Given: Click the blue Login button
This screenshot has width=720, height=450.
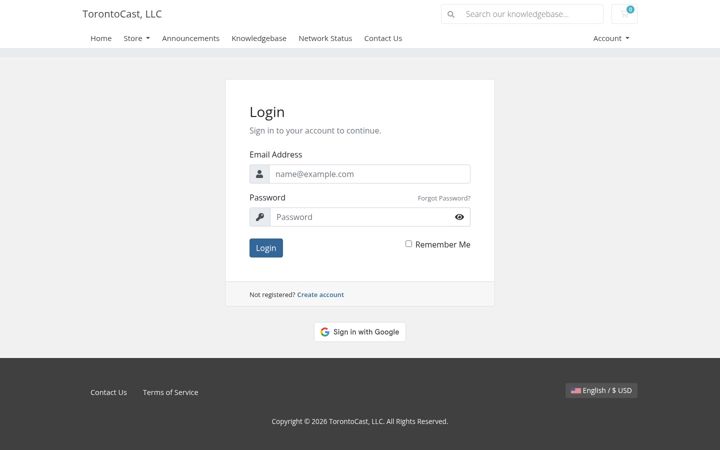Looking at the screenshot, I should pyautogui.click(x=266, y=248).
